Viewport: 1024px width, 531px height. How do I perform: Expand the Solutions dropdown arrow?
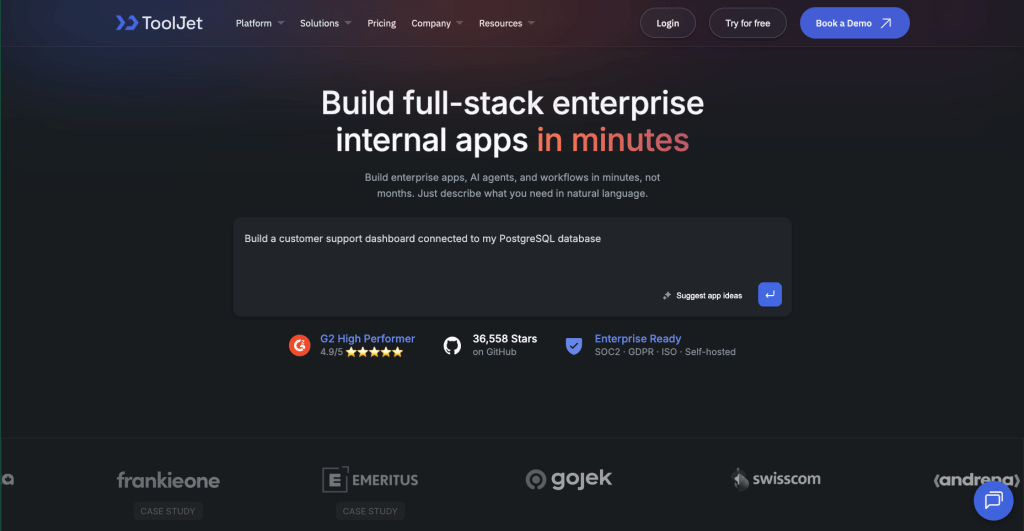click(x=348, y=23)
